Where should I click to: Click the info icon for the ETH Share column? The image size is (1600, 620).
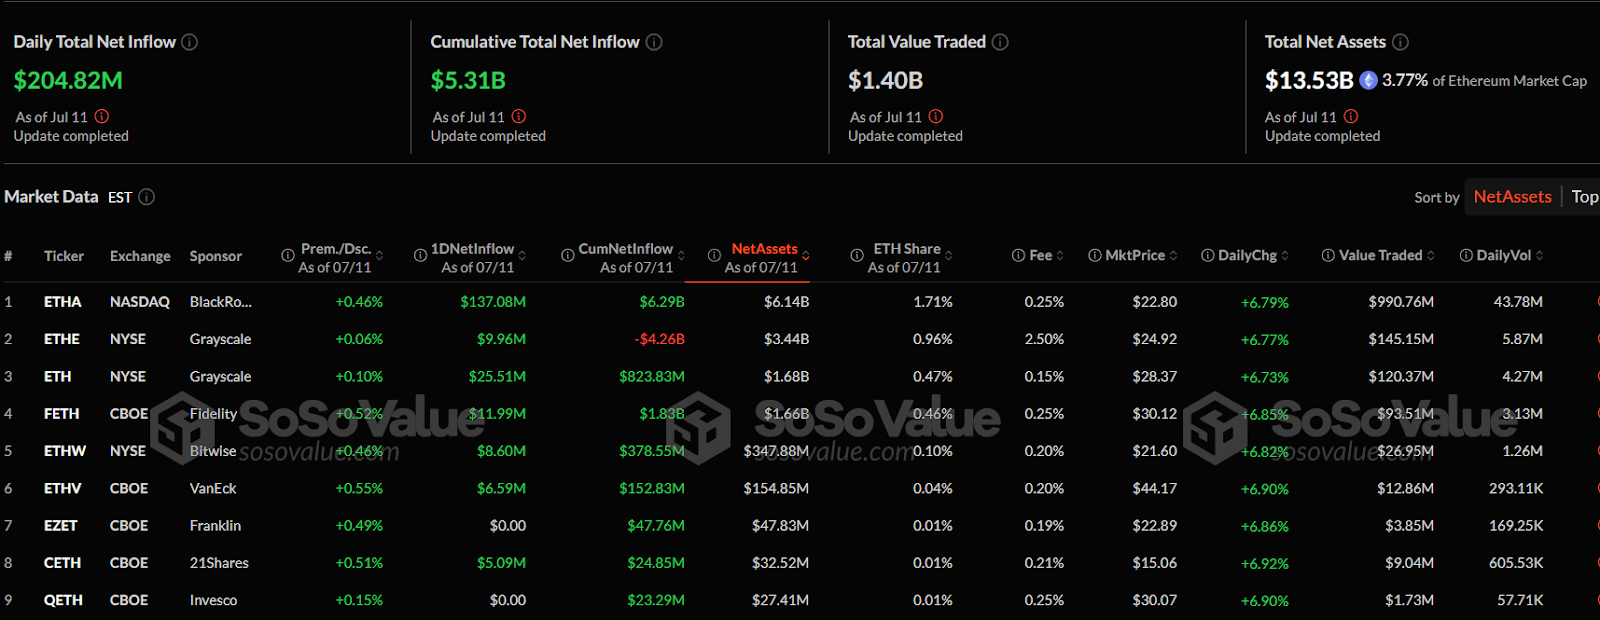click(x=857, y=256)
